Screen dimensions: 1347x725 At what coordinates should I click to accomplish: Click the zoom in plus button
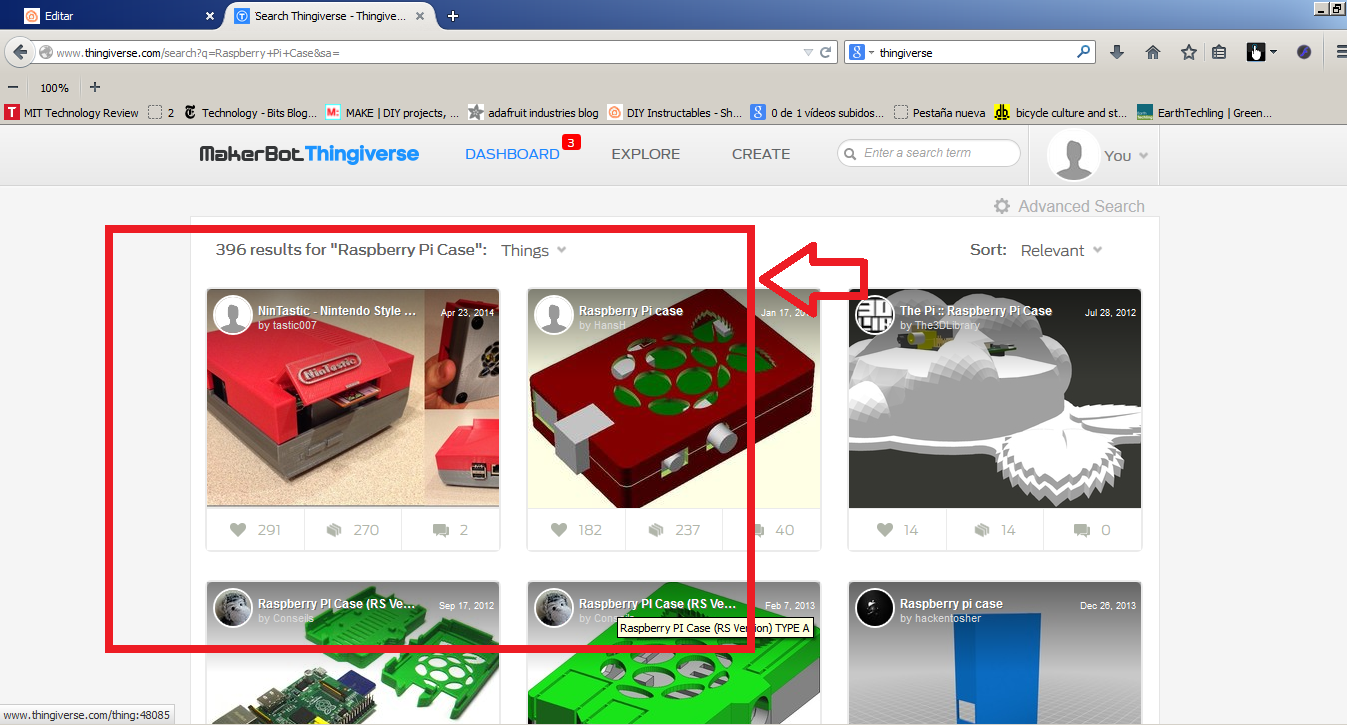[95, 87]
